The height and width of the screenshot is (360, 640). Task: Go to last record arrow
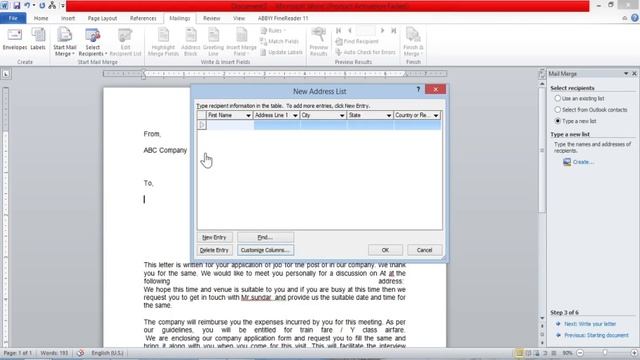[393, 31]
